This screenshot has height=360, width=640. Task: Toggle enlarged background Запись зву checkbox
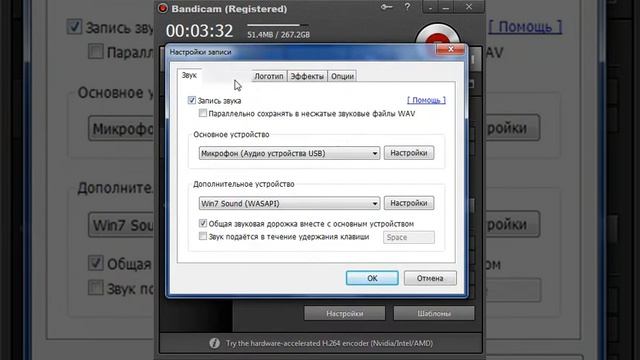(x=74, y=27)
